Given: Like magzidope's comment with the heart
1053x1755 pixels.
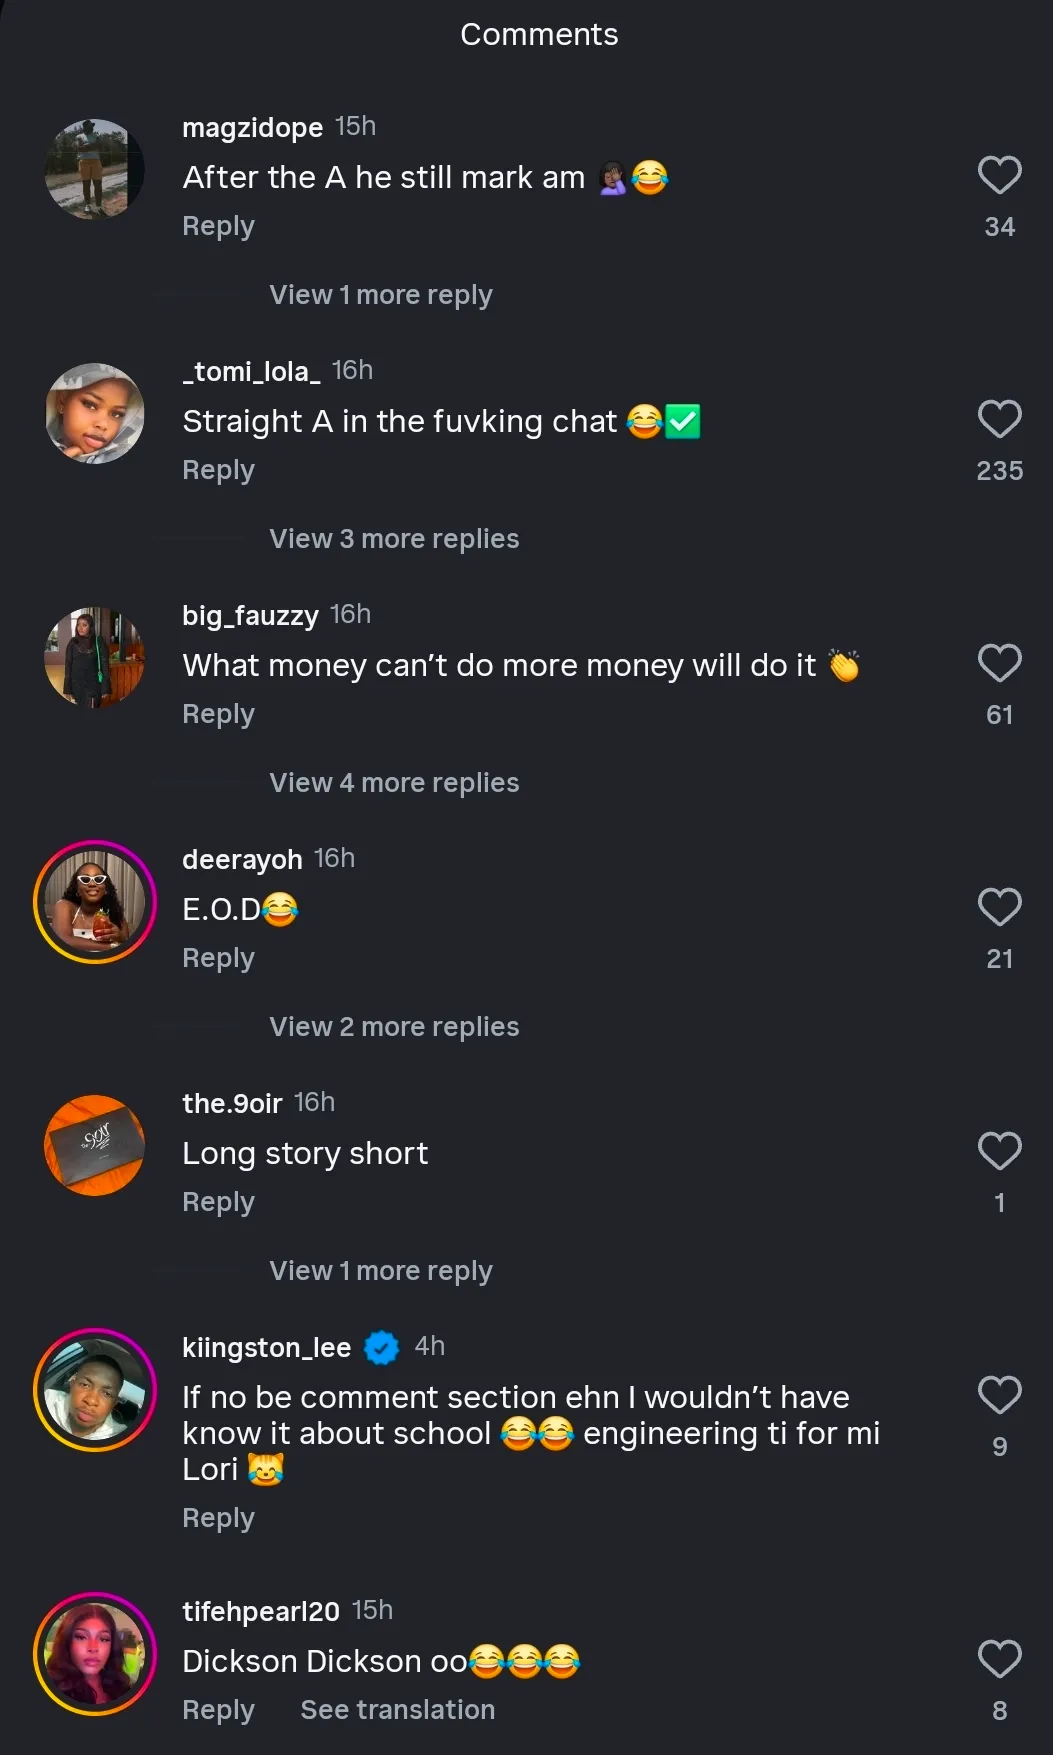Looking at the screenshot, I should point(999,176).
